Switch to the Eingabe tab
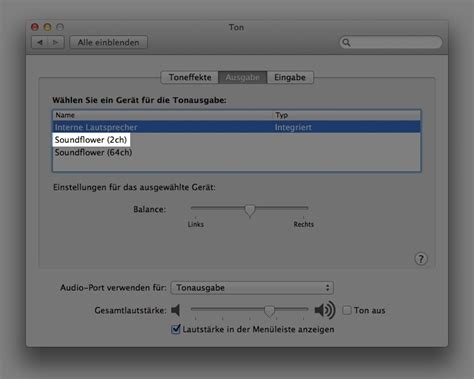 [290, 77]
